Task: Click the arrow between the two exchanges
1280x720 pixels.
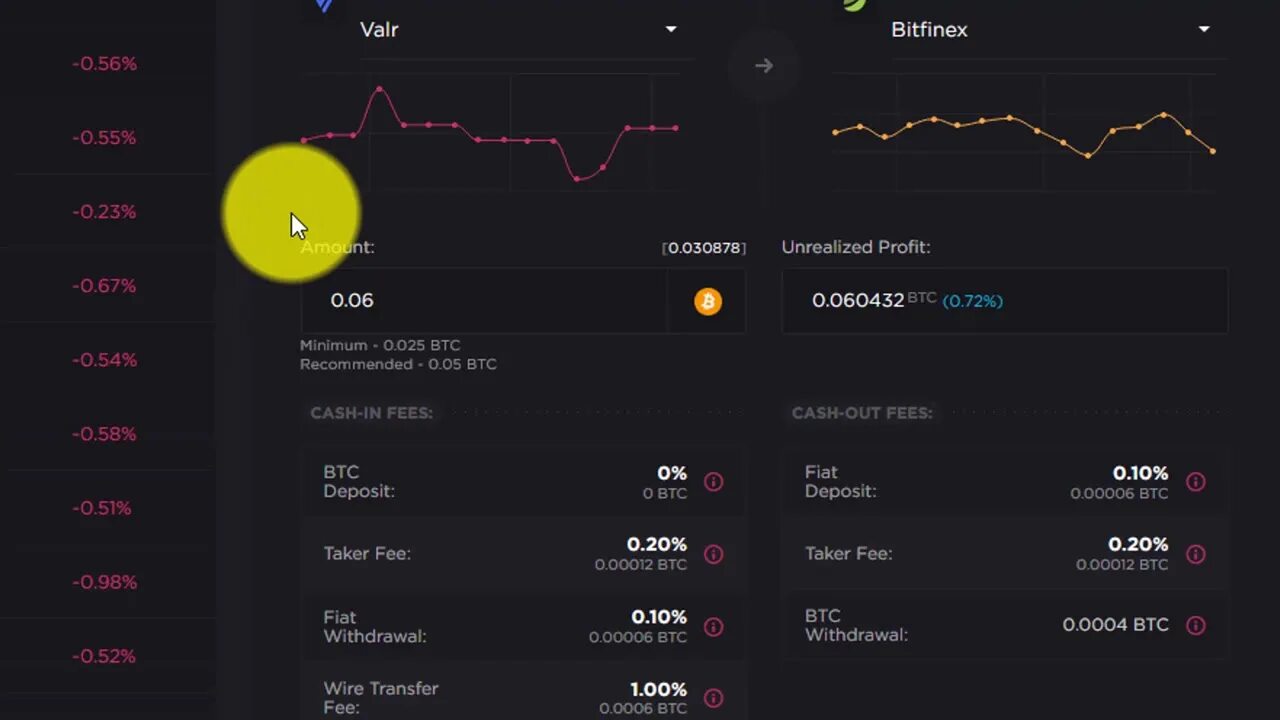Action: pos(764,66)
